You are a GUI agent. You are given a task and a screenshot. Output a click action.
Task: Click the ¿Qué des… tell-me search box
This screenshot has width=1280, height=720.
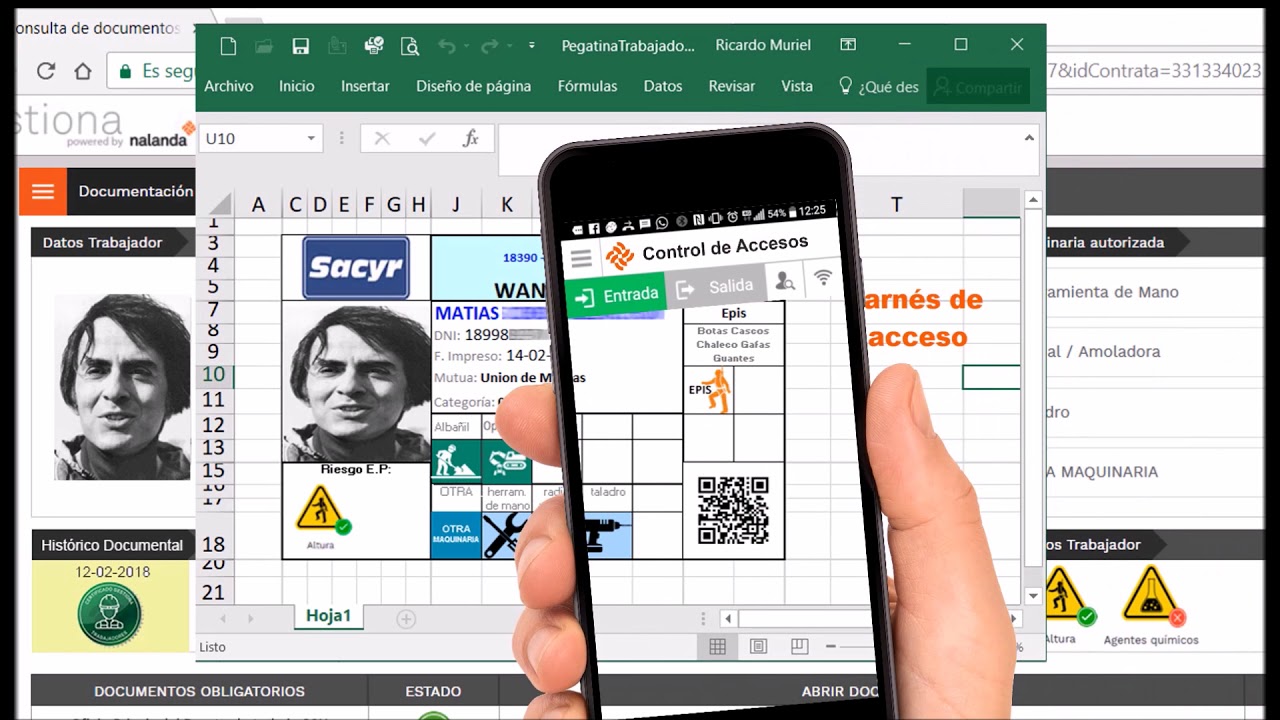click(879, 87)
